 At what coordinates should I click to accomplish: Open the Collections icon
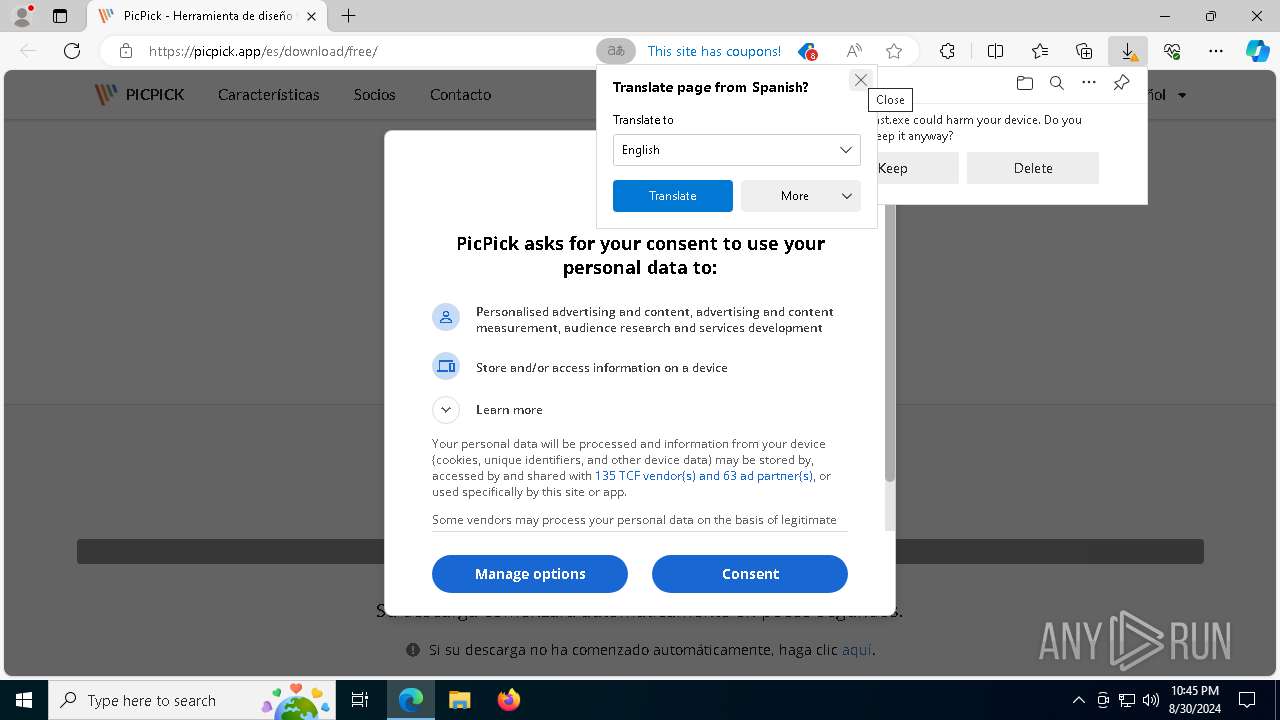pos(1084,51)
